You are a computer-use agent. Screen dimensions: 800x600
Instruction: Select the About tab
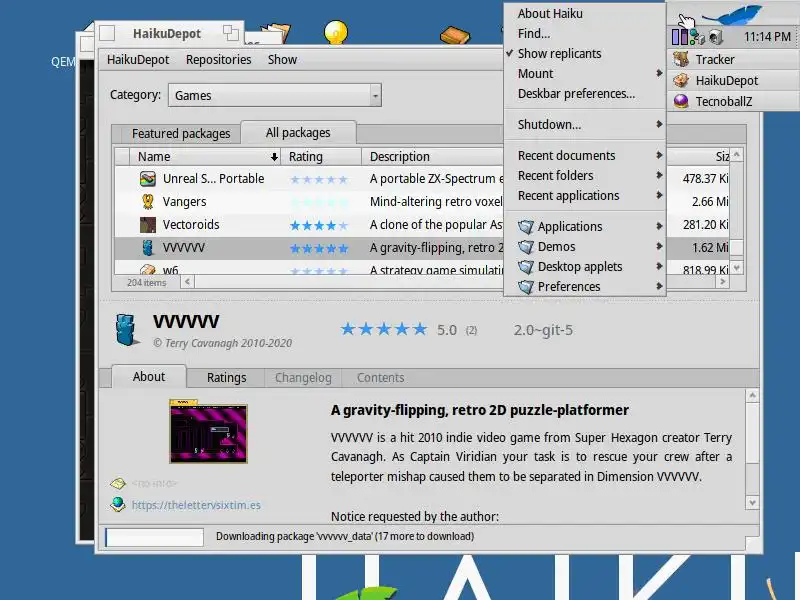click(x=148, y=377)
